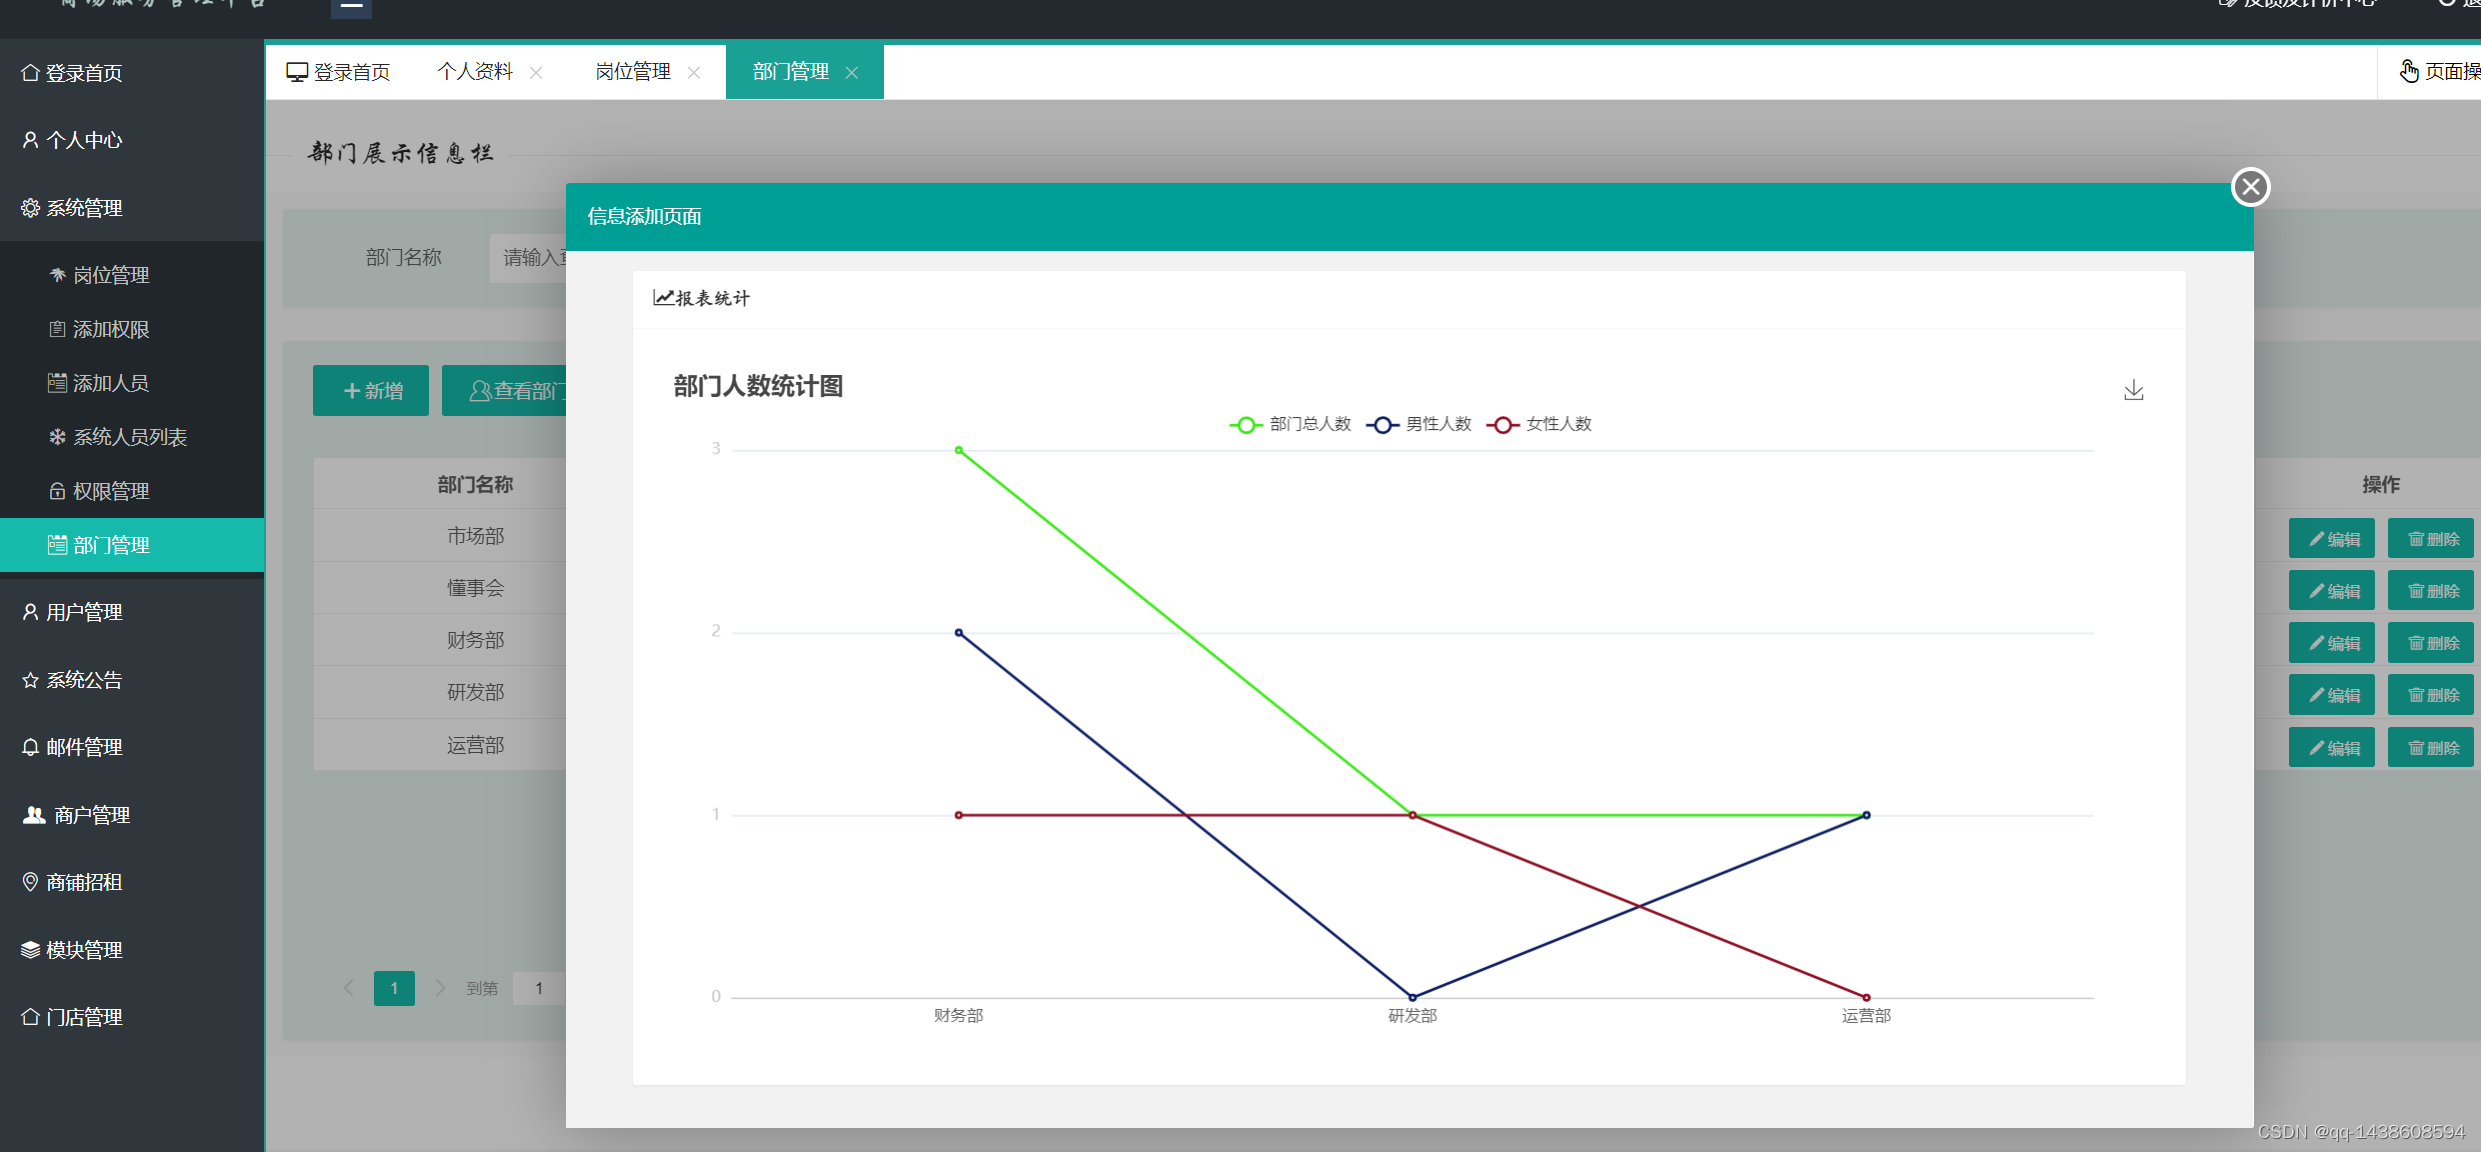Delete the 市场部 row

coord(2431,539)
